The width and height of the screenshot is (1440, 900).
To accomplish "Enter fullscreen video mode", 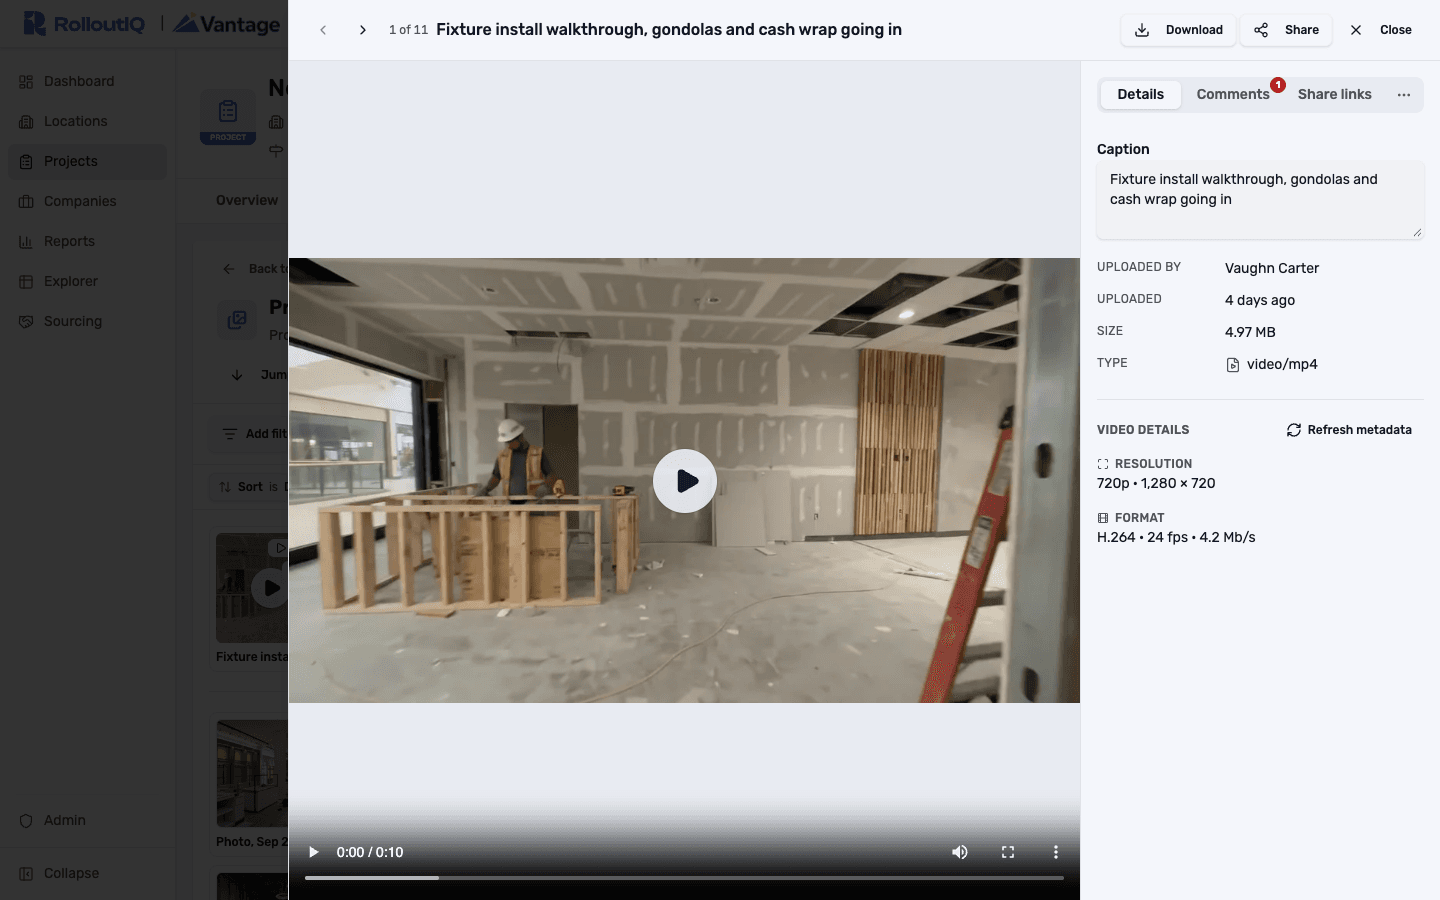I will pyautogui.click(x=1008, y=852).
